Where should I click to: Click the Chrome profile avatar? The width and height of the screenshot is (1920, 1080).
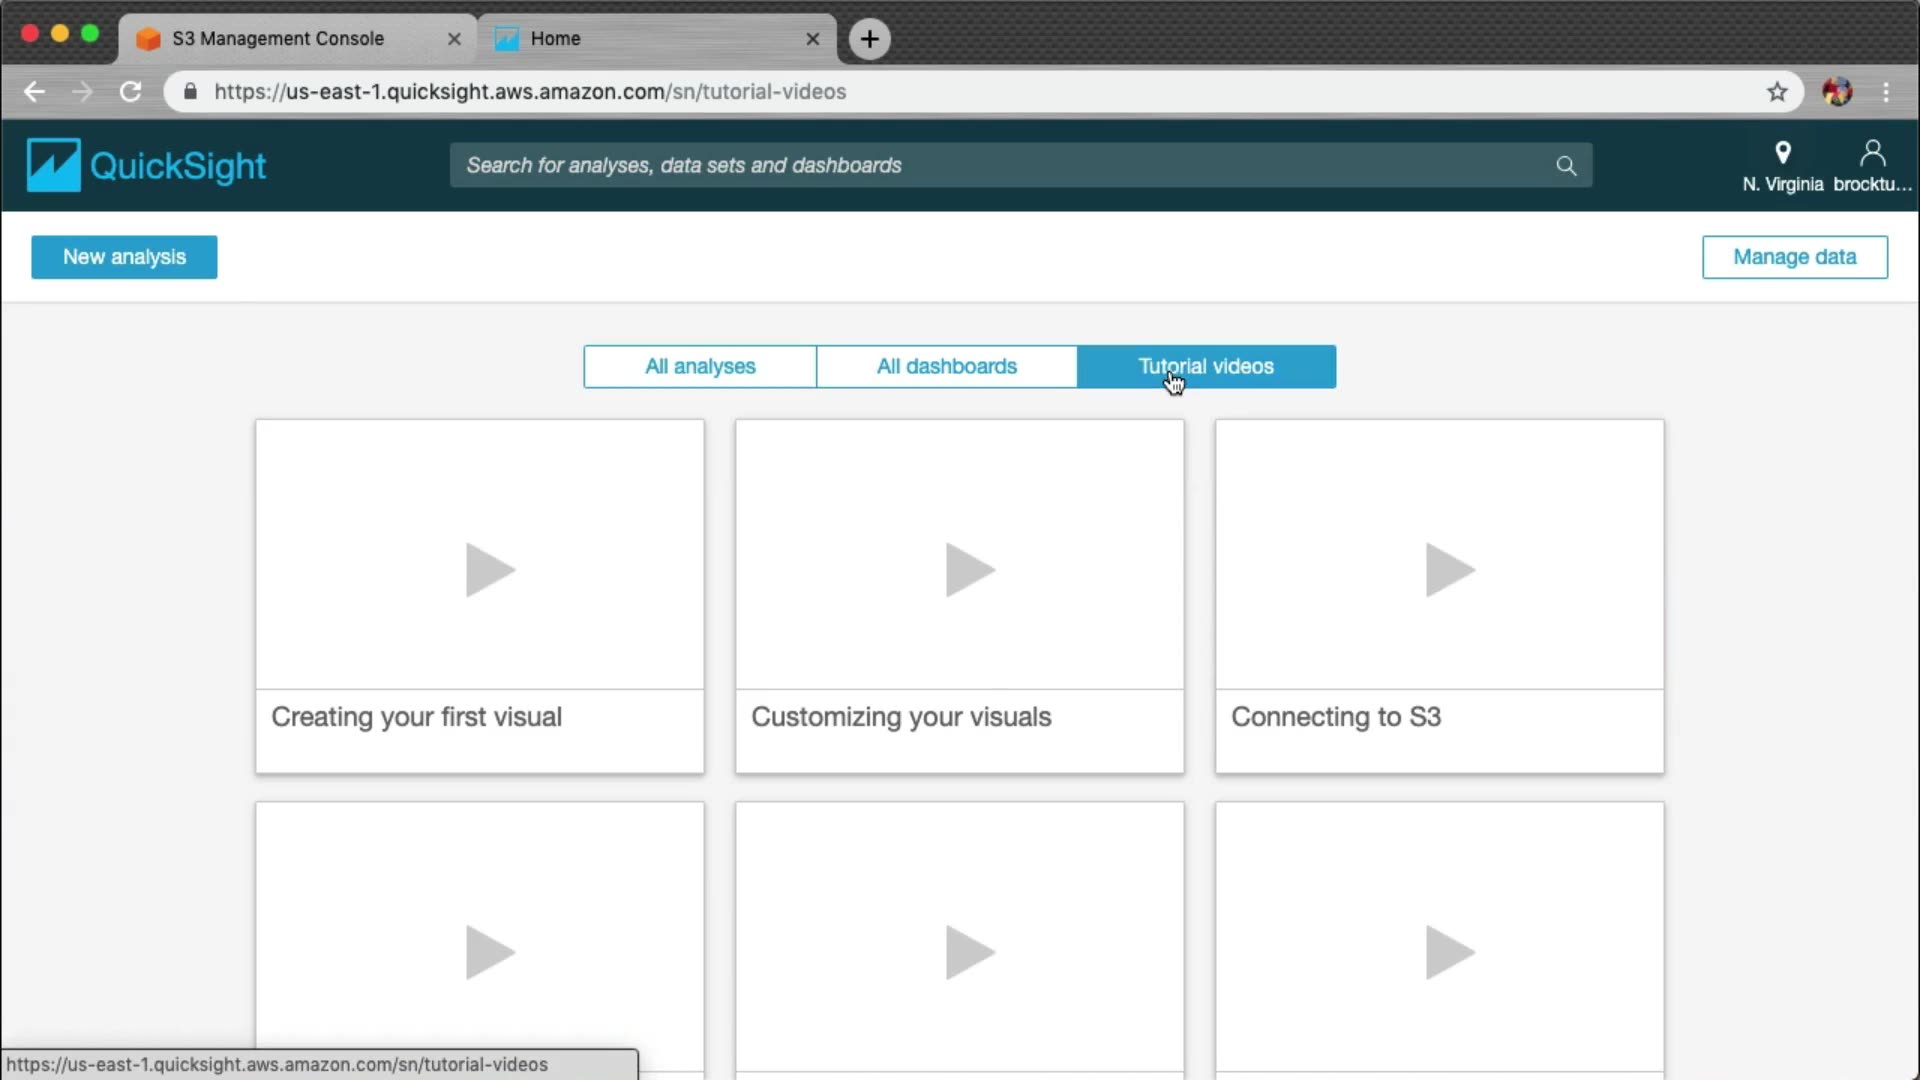point(1837,92)
